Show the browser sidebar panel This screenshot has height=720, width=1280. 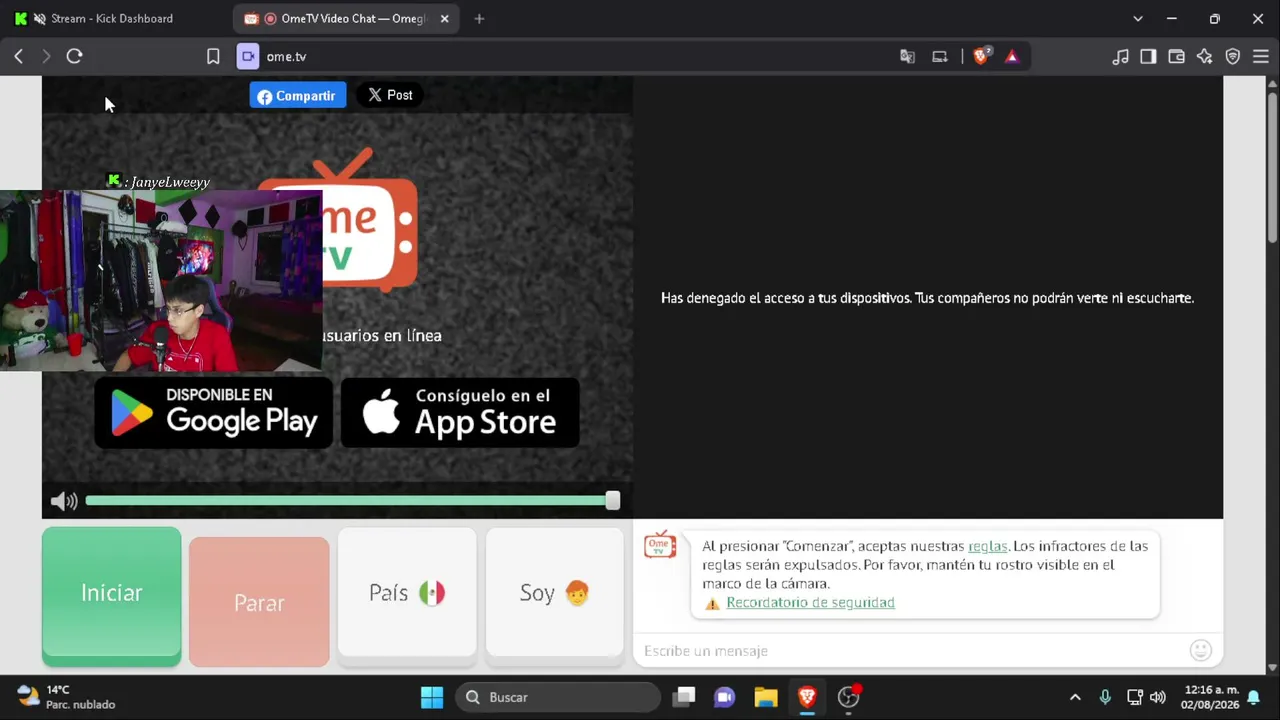click(1148, 57)
